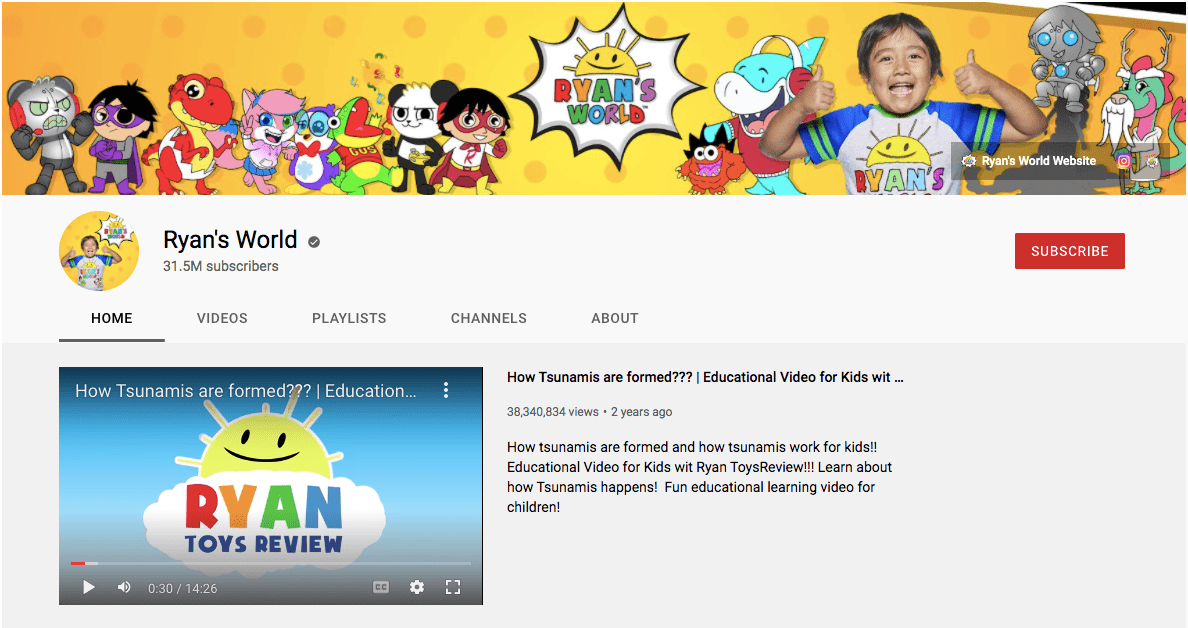Open the Instagram link in the banner

tap(1124, 161)
